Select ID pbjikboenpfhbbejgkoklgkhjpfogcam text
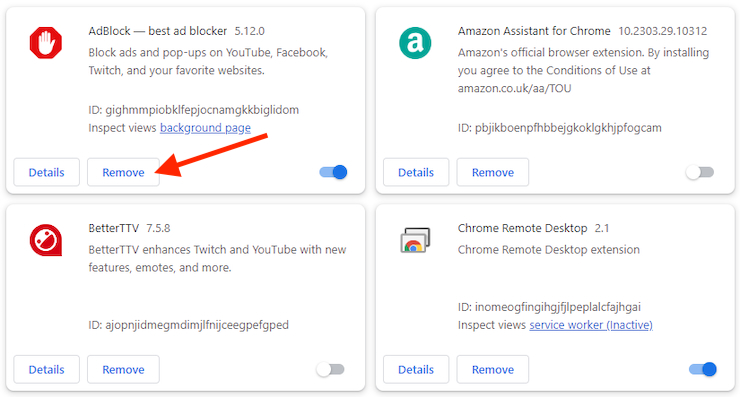 click(560, 128)
